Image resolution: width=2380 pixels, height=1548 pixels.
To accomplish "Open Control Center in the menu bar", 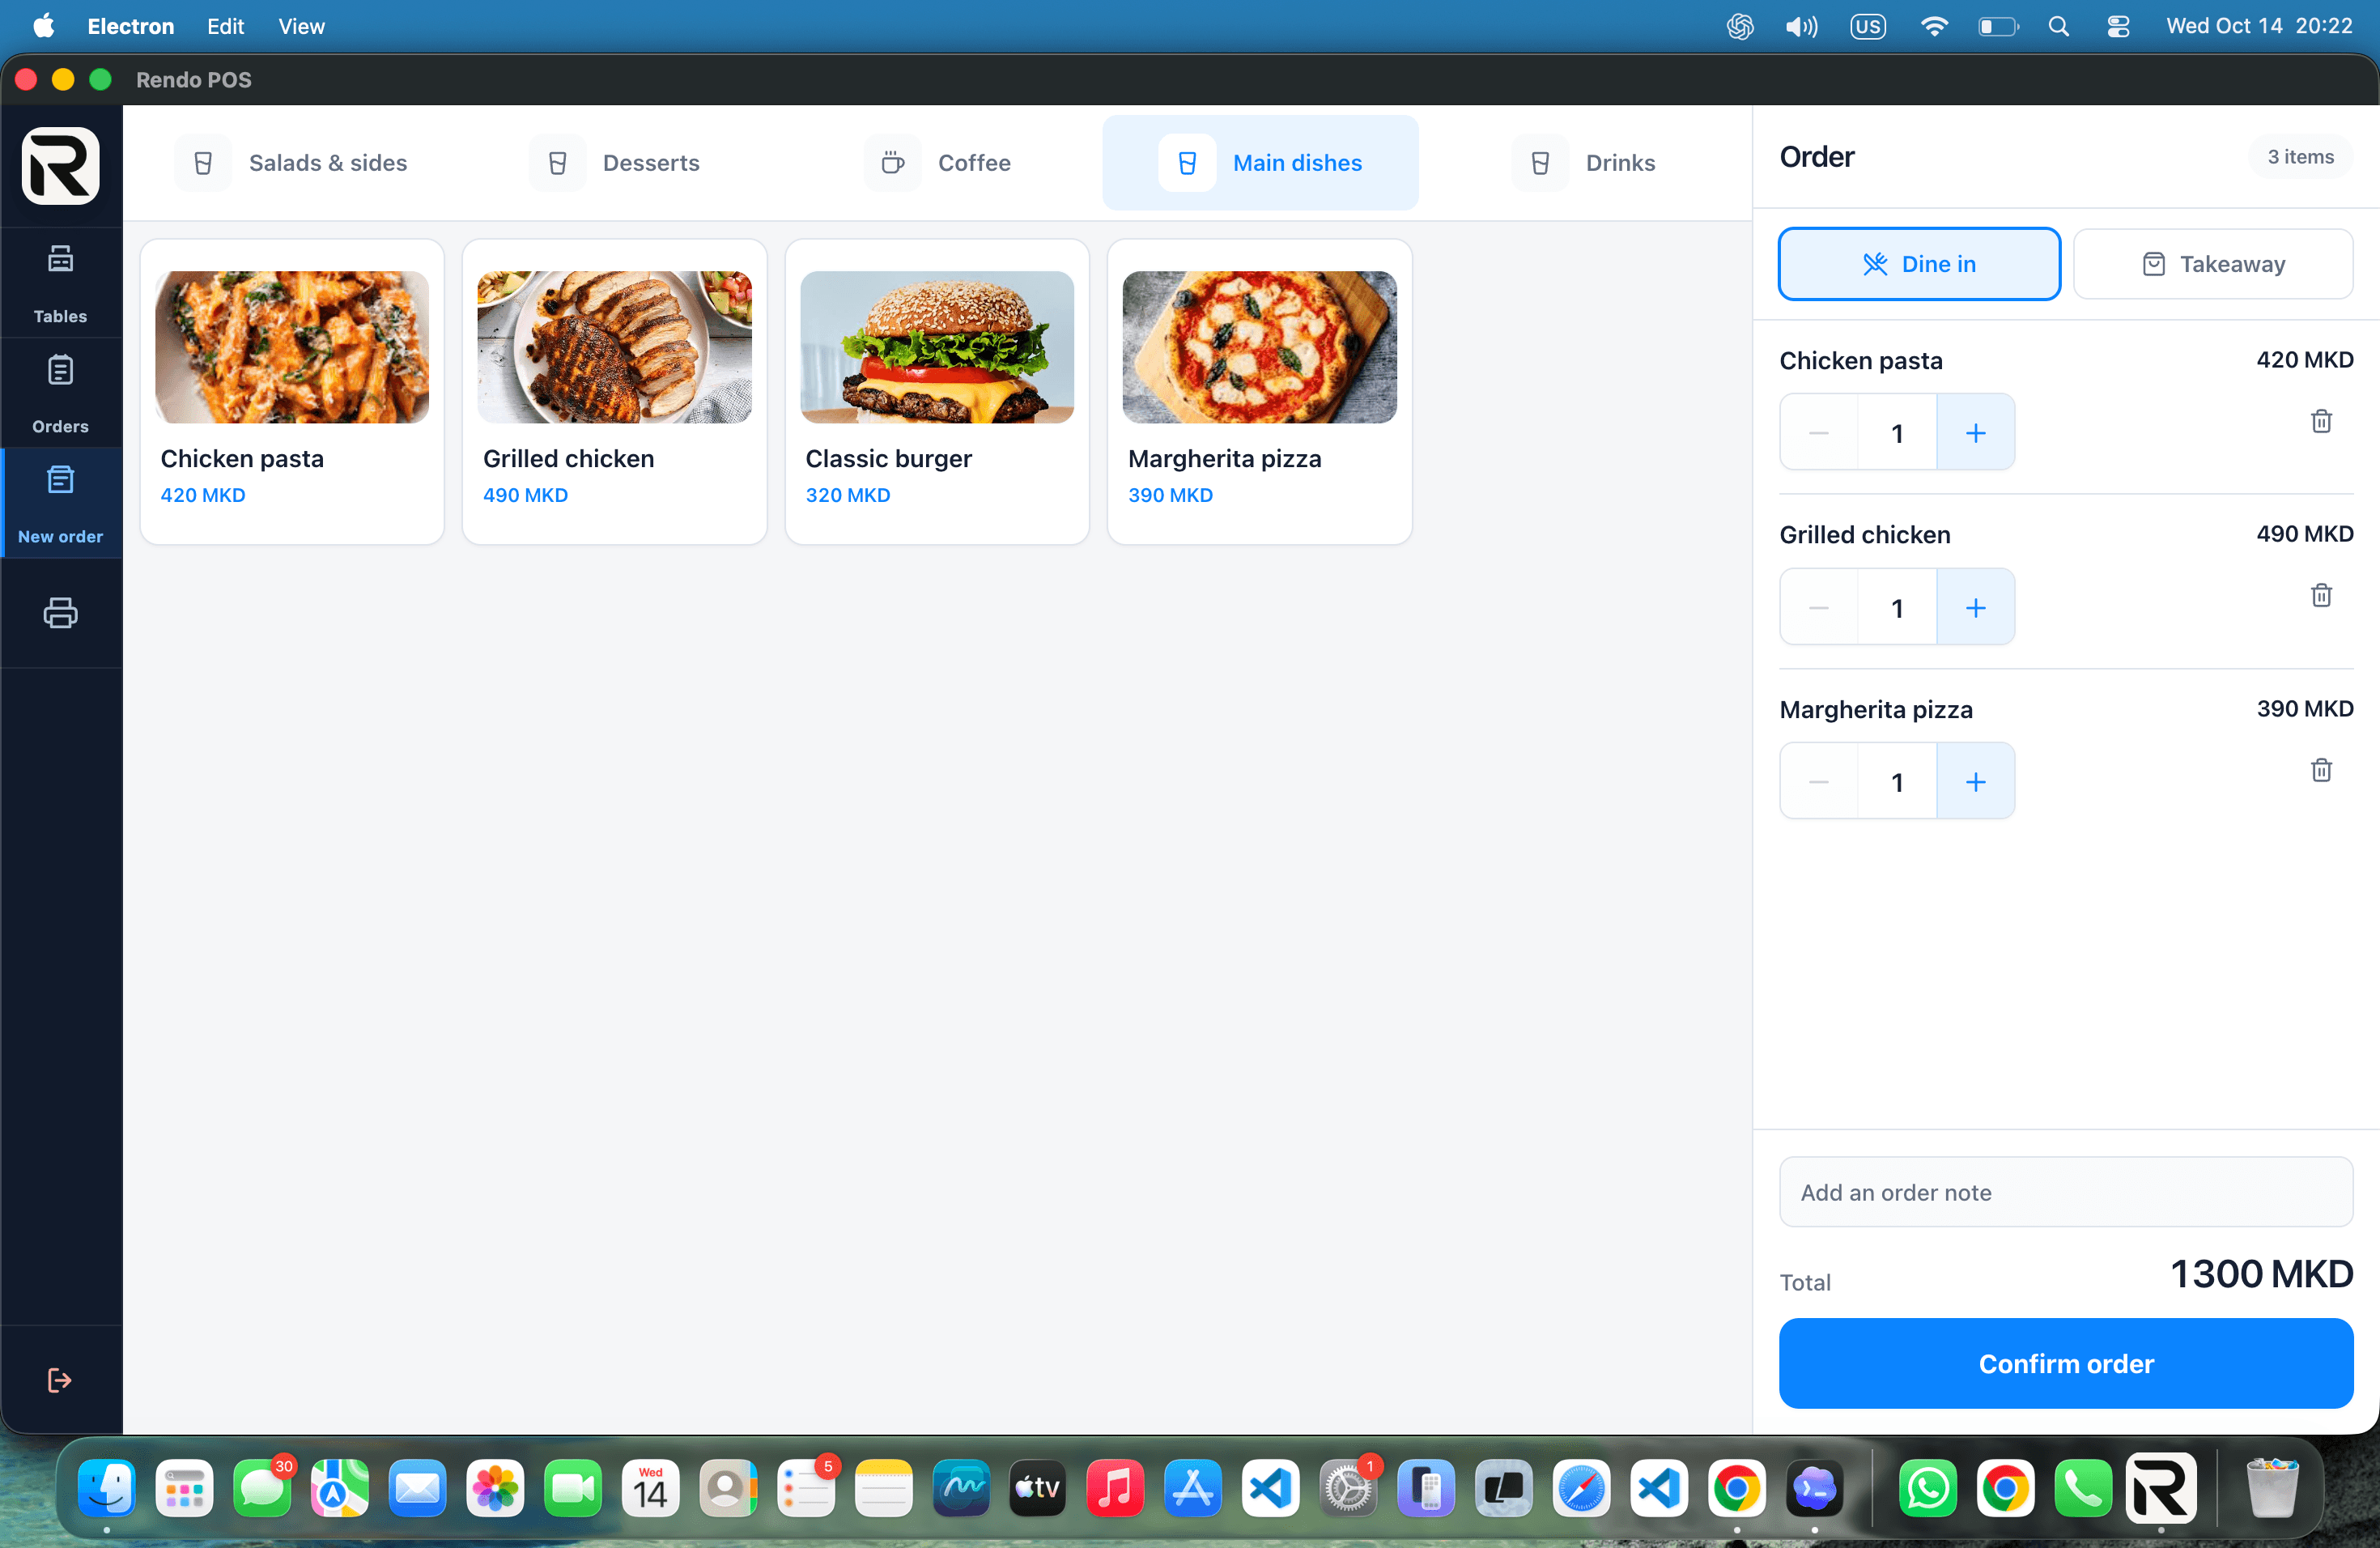I will point(2118,26).
